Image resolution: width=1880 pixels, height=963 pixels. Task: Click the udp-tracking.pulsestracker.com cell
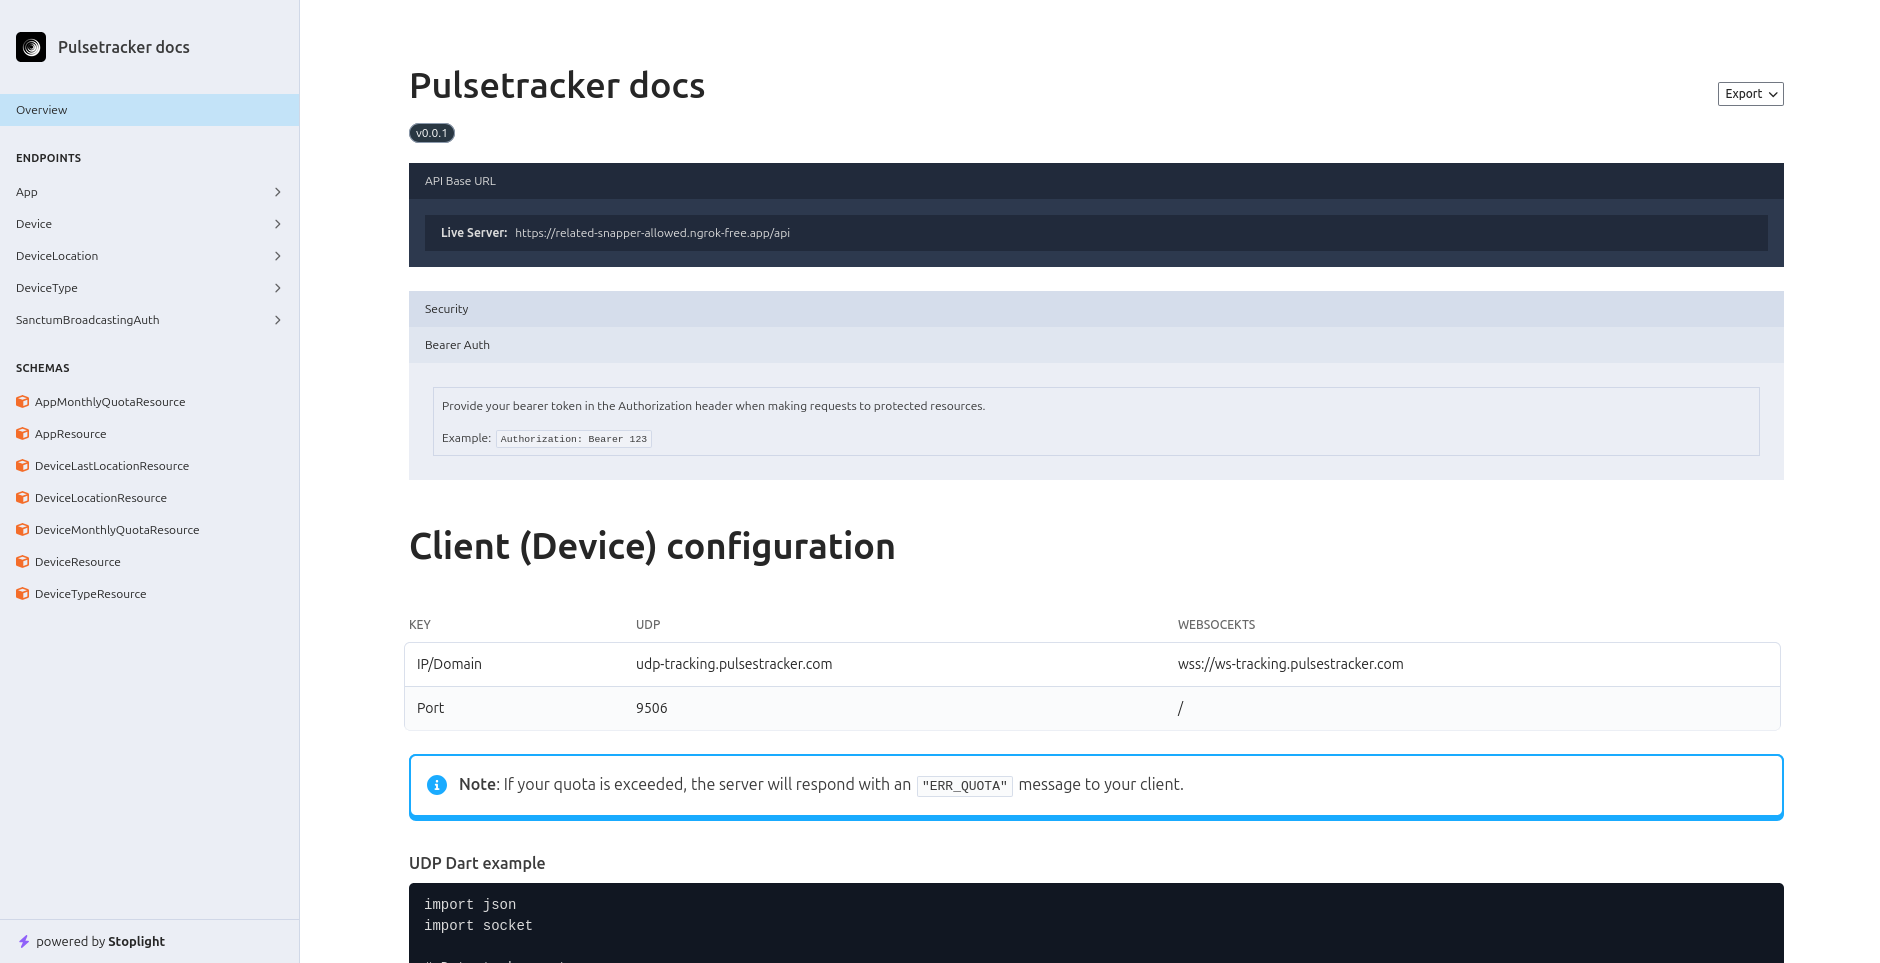pos(734,664)
